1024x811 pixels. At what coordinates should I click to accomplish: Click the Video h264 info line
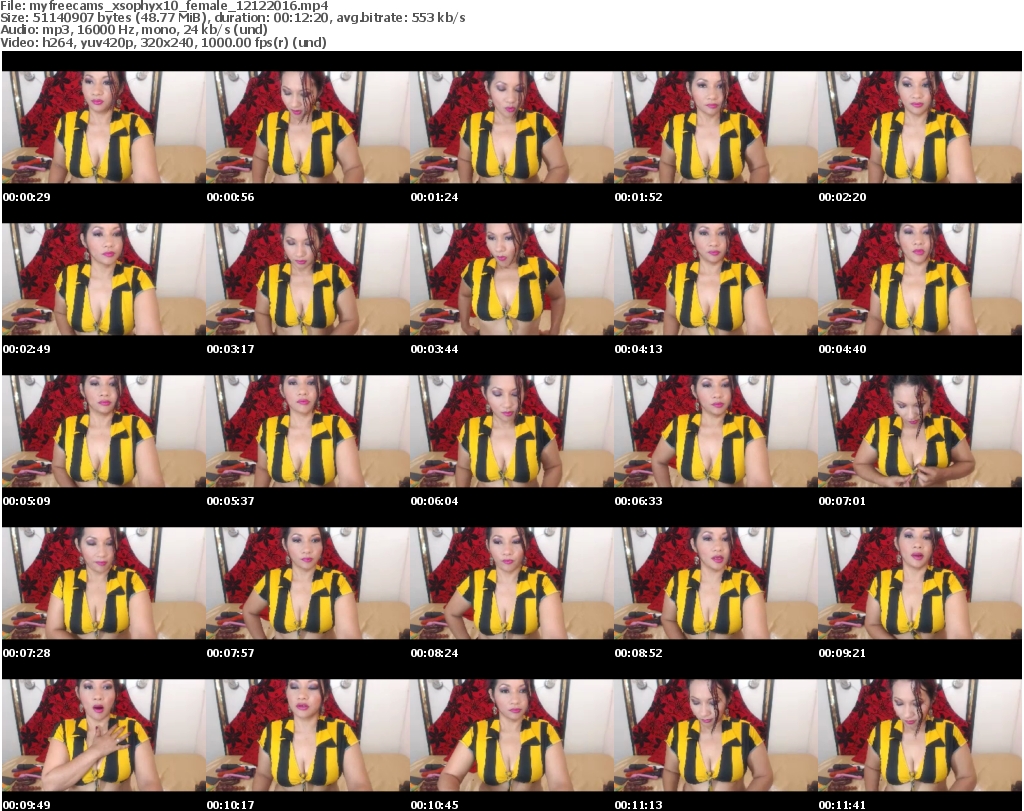coord(163,42)
